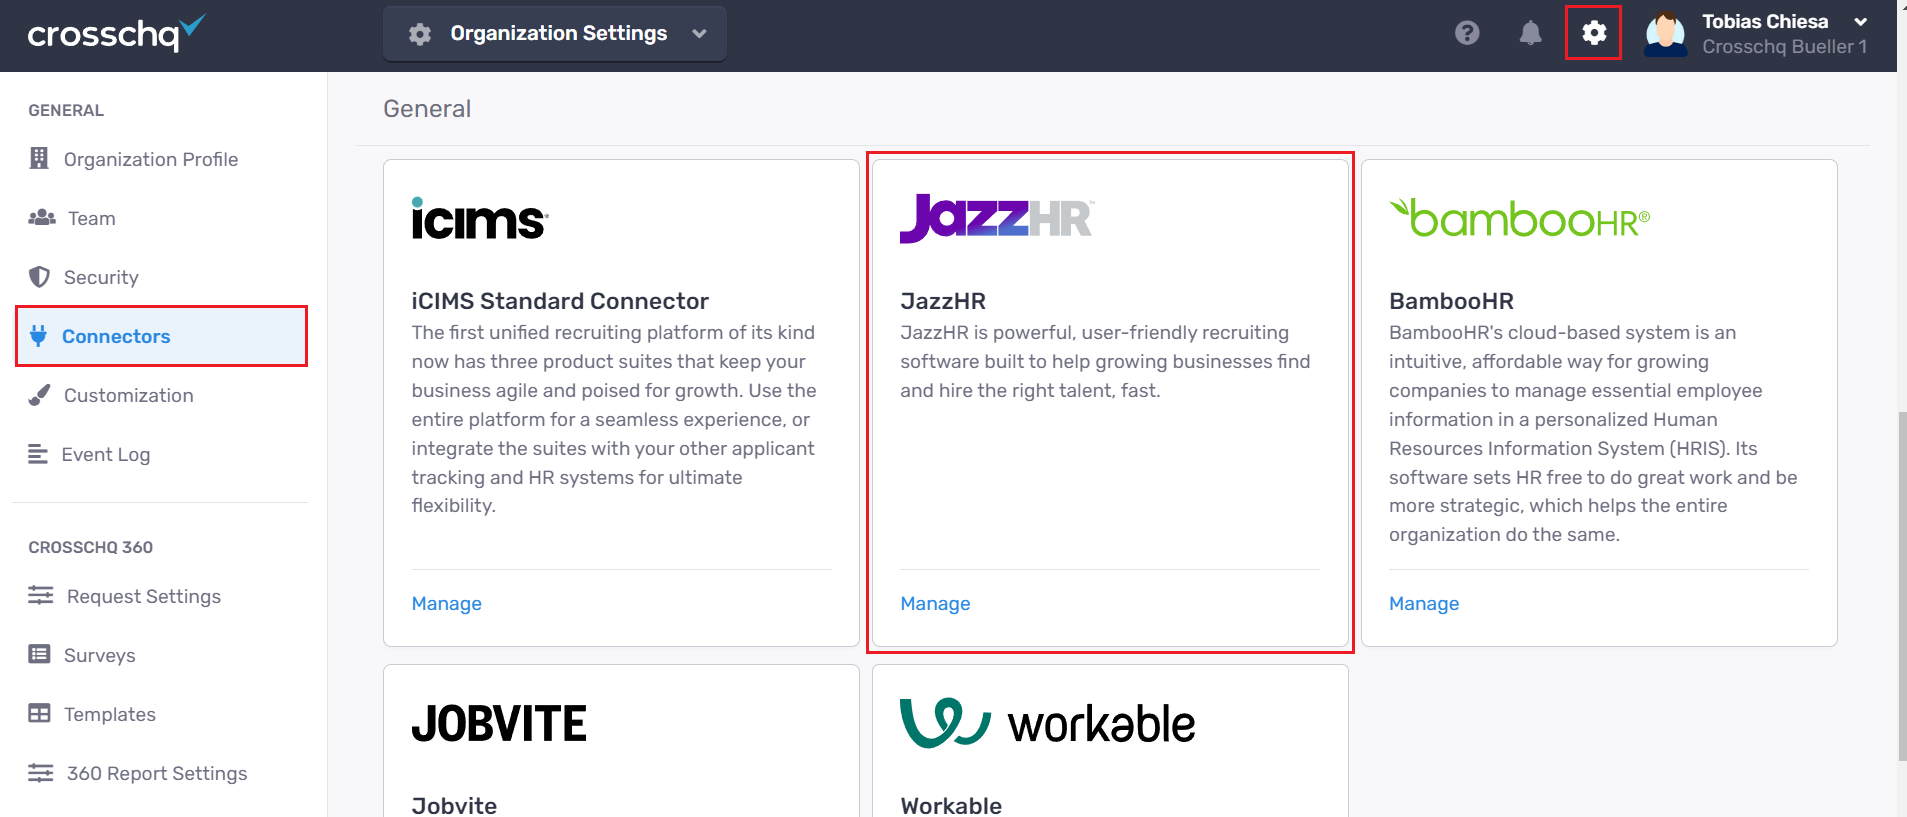The image size is (1907, 817).
Task: Click Tobias Chiesa's avatar picture
Action: [1666, 34]
